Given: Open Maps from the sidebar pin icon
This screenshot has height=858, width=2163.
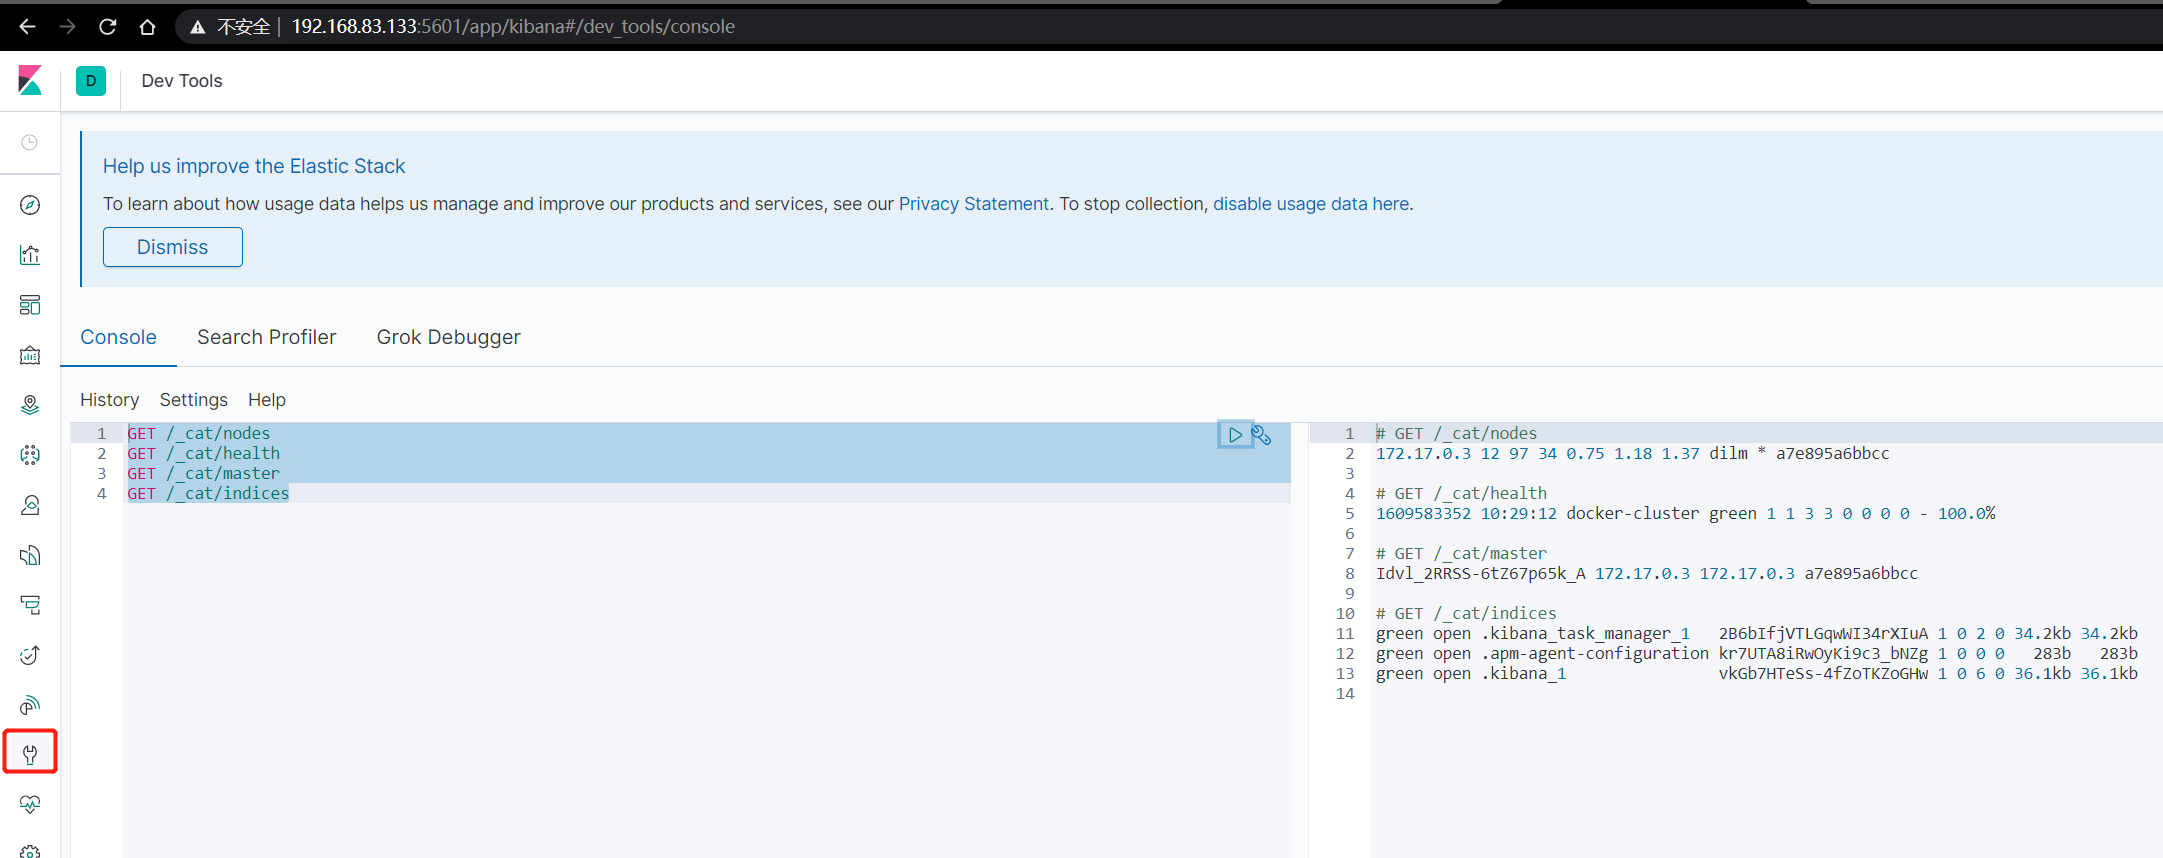Looking at the screenshot, I should [x=30, y=405].
